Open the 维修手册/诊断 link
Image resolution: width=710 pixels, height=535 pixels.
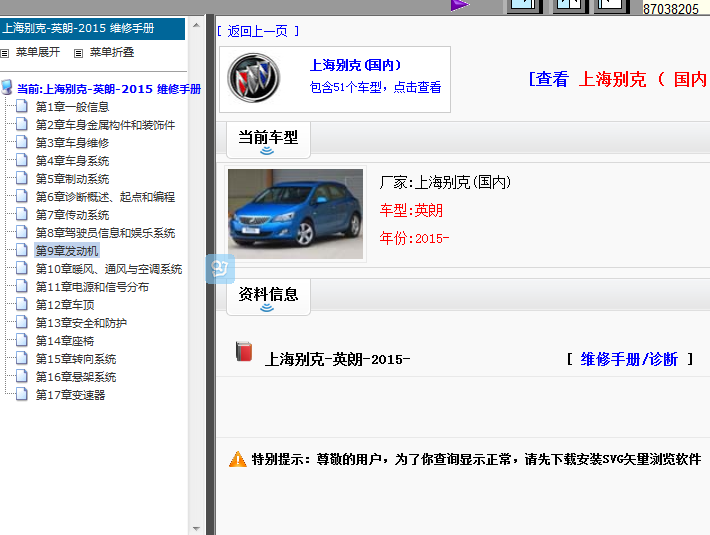(x=629, y=359)
